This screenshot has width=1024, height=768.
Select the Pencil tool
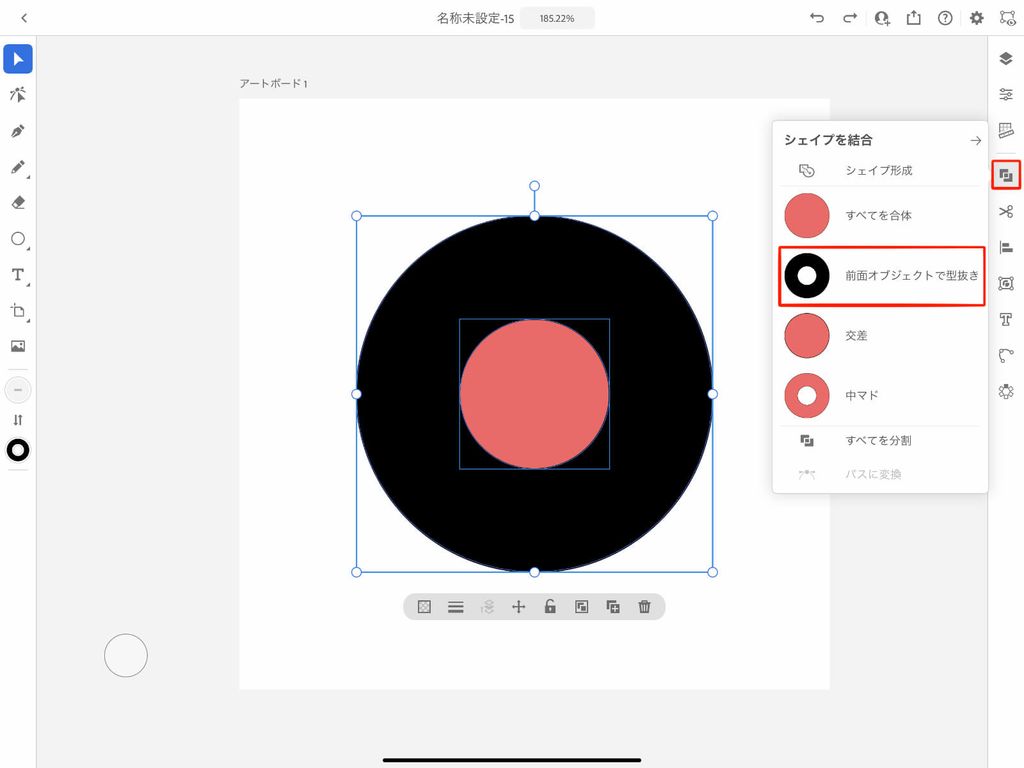point(18,167)
